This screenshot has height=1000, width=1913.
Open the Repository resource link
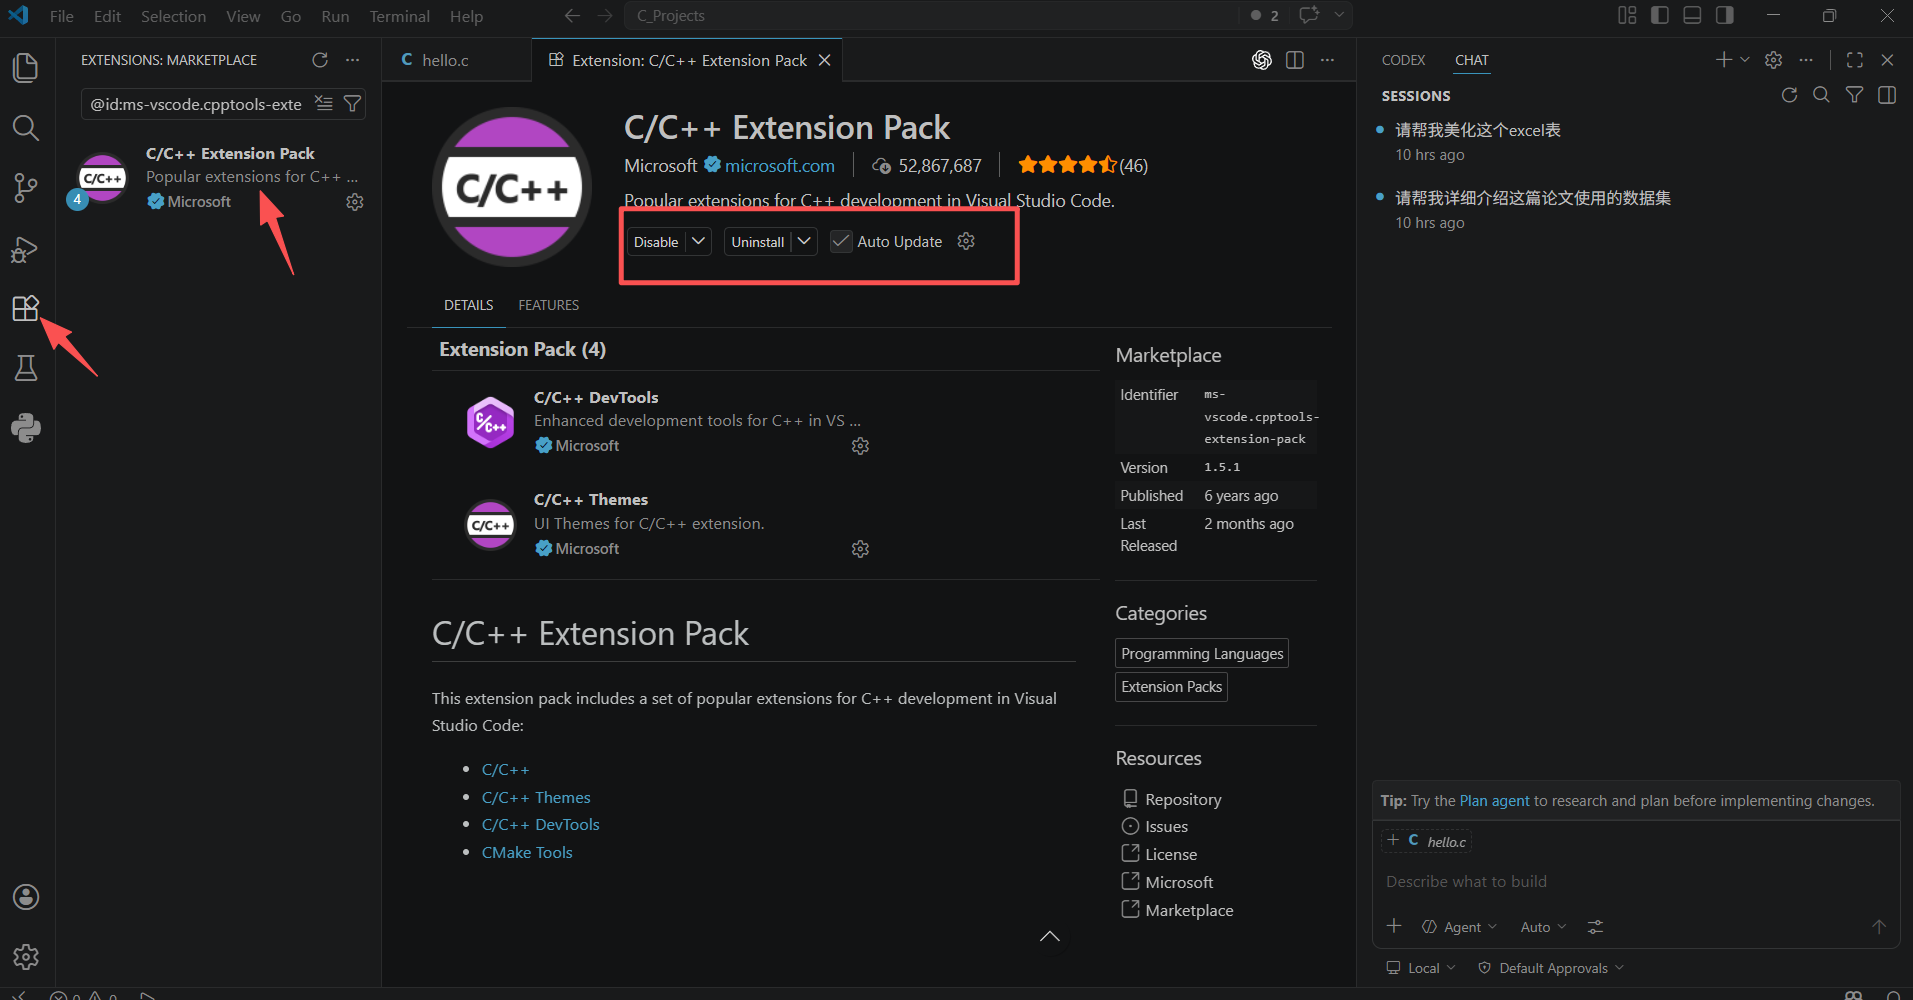(x=1183, y=799)
